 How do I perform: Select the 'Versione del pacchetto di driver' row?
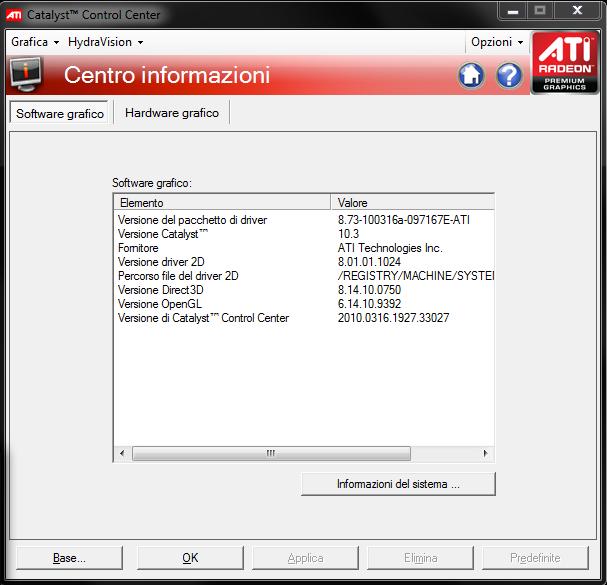pos(304,220)
